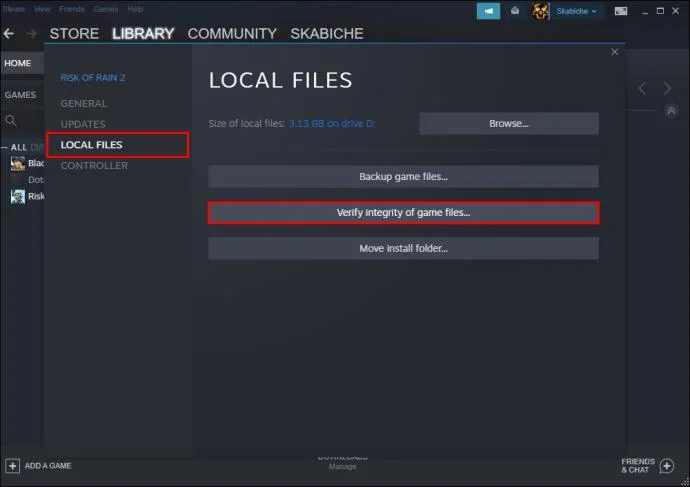The image size is (690, 487).
Task: Open the Help menu
Action: tap(135, 9)
